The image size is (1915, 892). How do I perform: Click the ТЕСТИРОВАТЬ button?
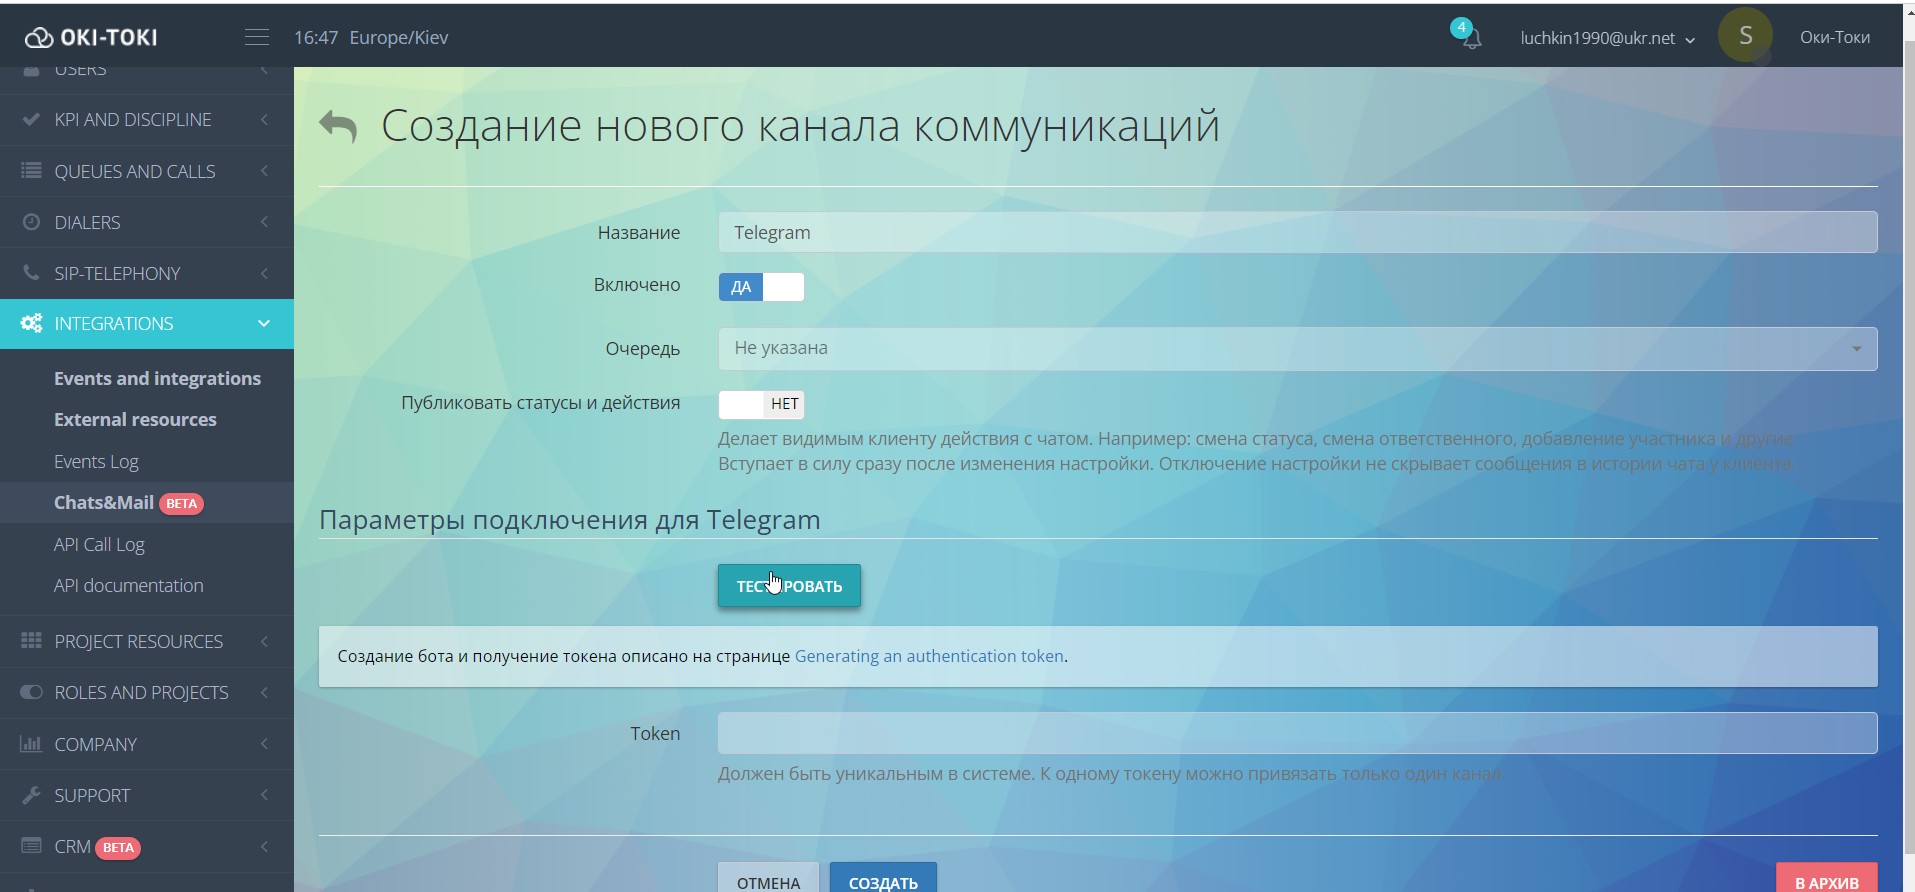(x=789, y=586)
